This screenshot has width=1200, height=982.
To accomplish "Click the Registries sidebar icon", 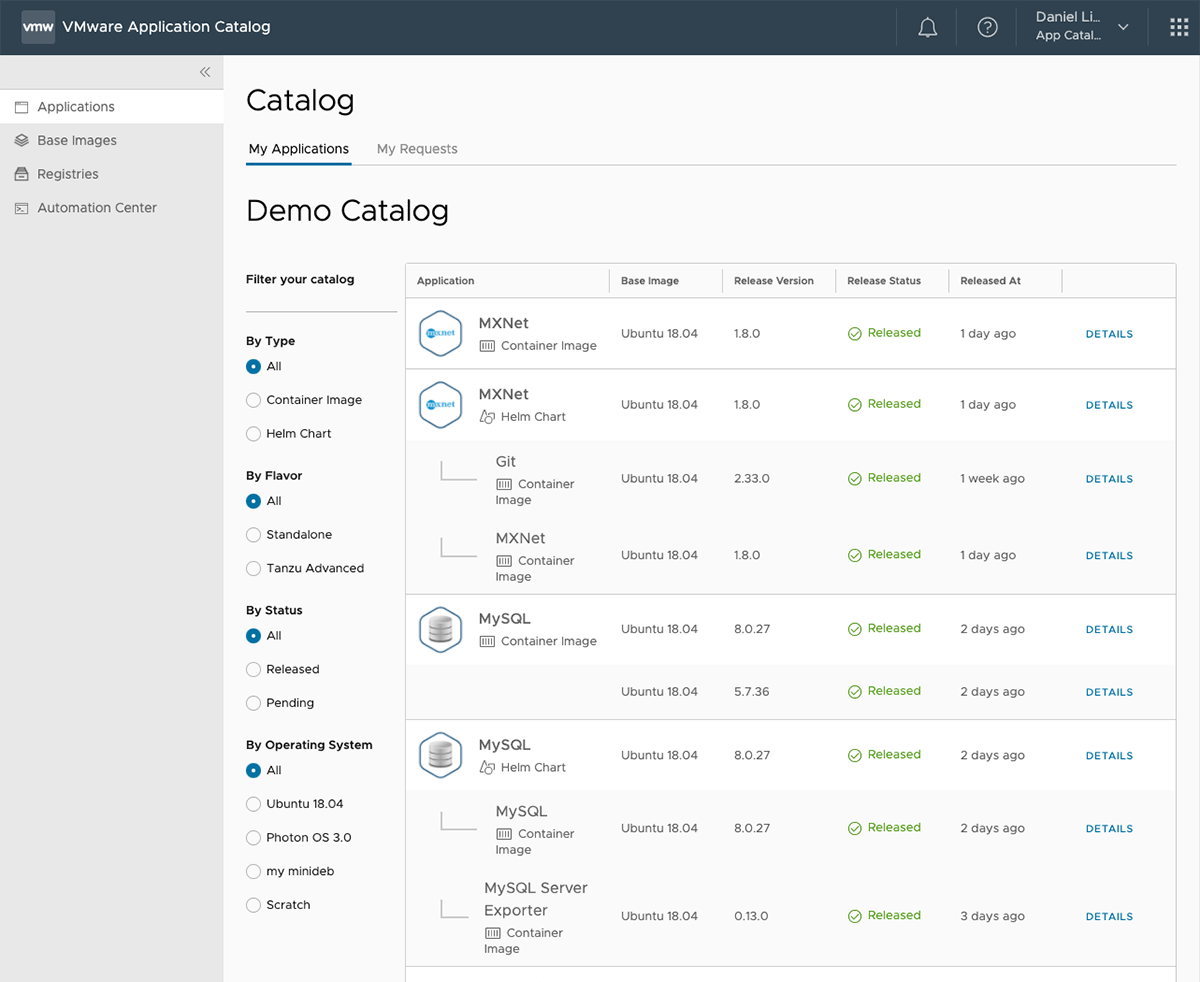I will (21, 174).
